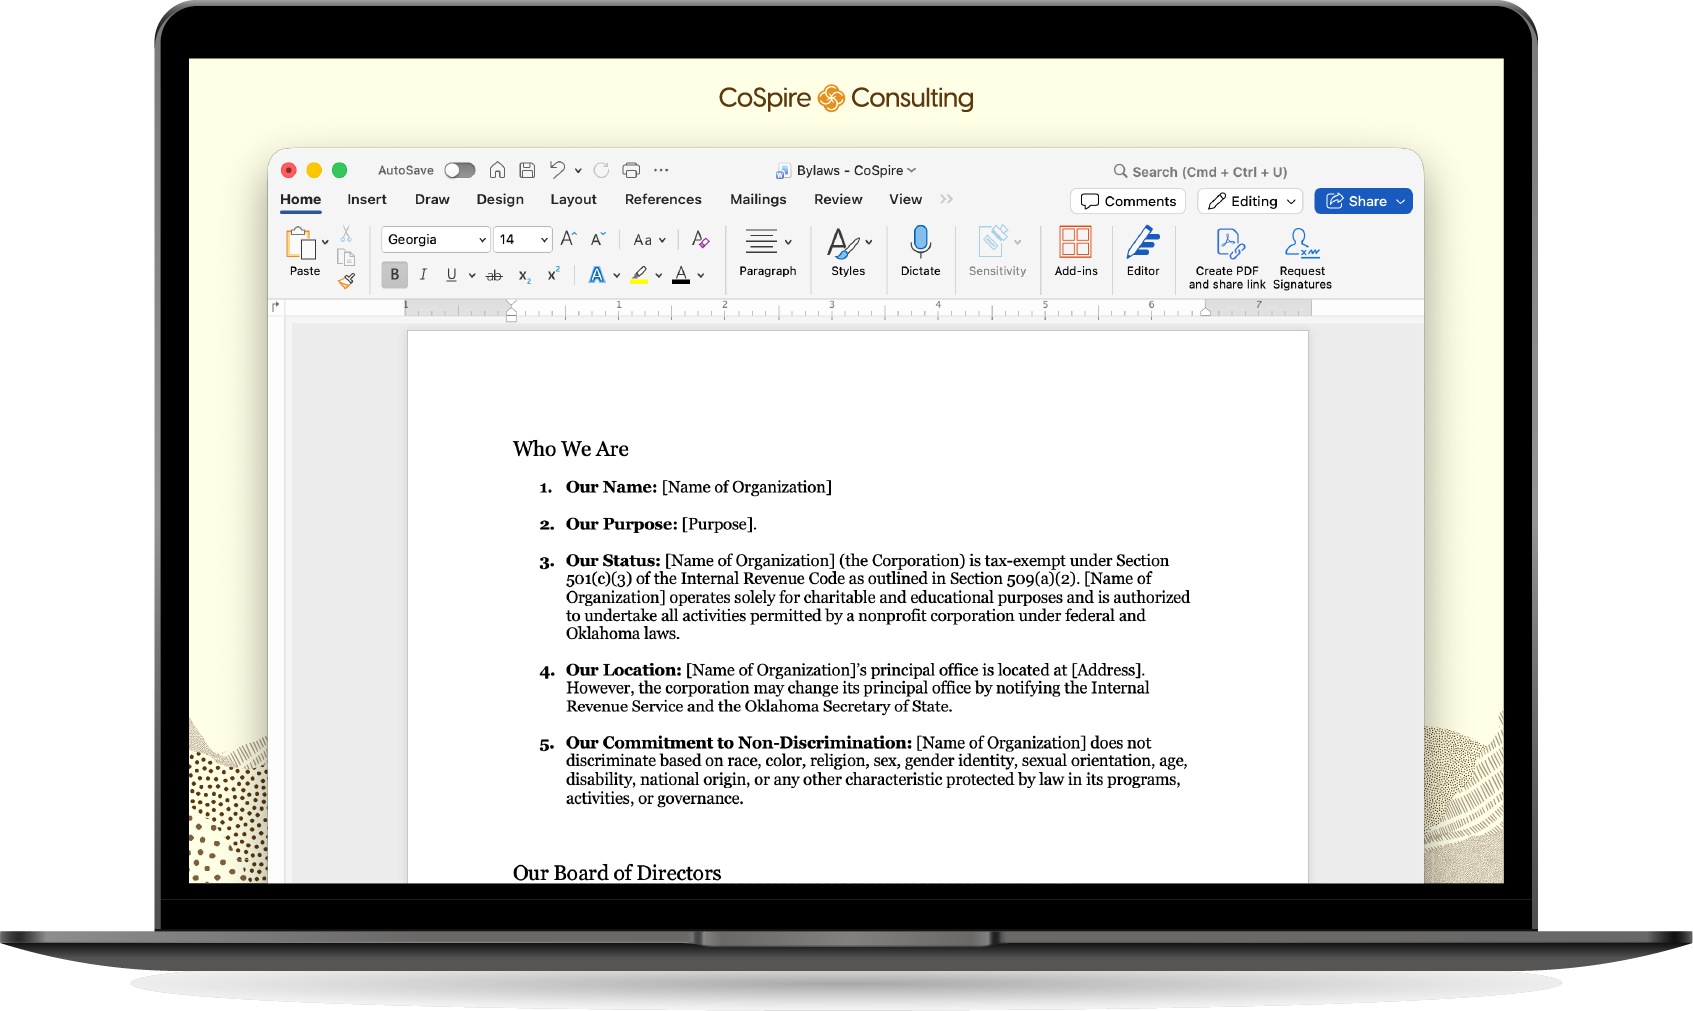Image resolution: width=1693 pixels, height=1011 pixels.
Task: Toggle Superscript formatting
Action: [x=553, y=274]
